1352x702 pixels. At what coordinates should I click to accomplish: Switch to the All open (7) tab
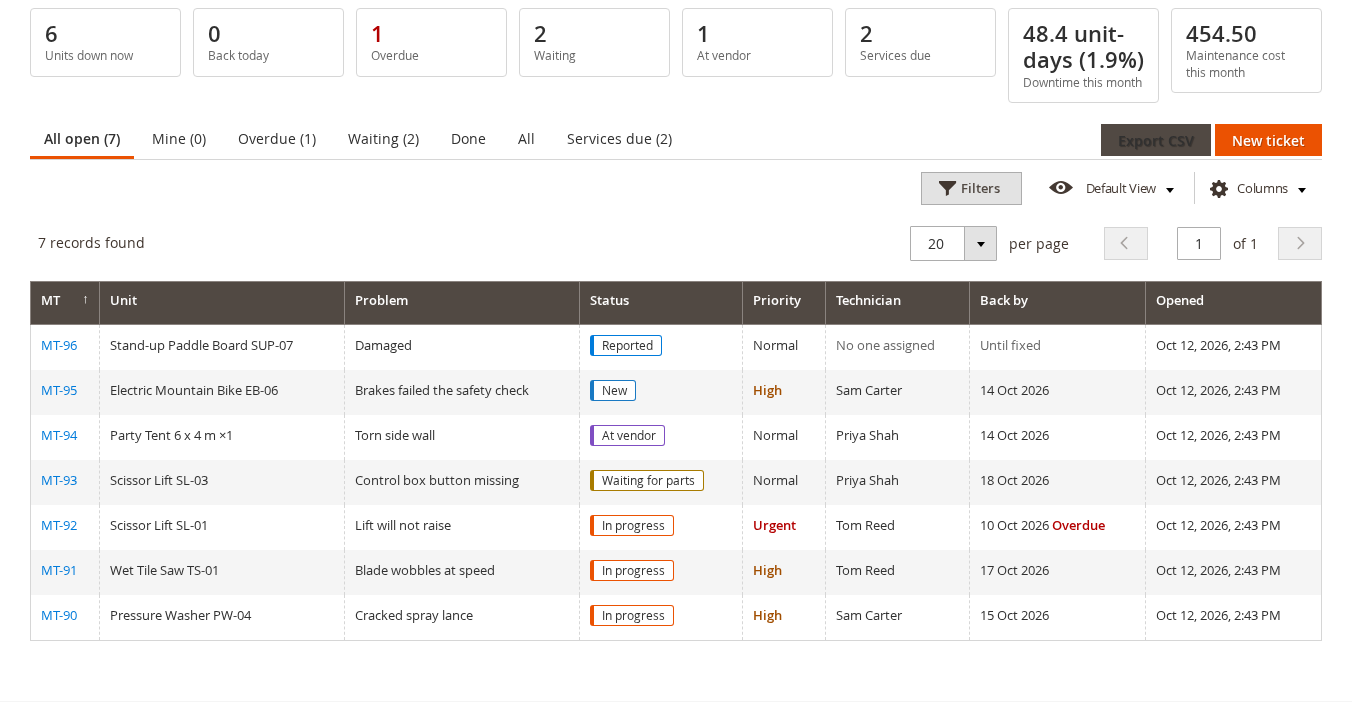click(82, 139)
